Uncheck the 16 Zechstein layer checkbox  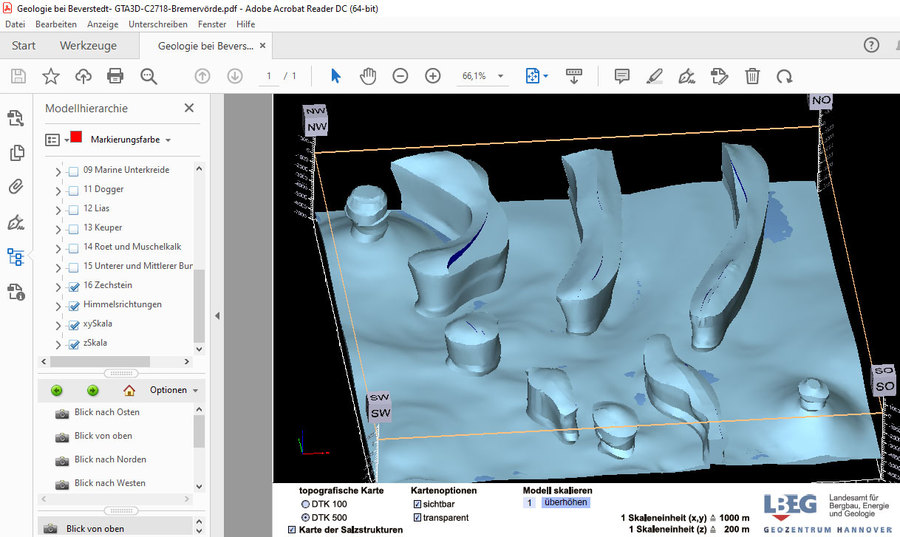[73, 286]
